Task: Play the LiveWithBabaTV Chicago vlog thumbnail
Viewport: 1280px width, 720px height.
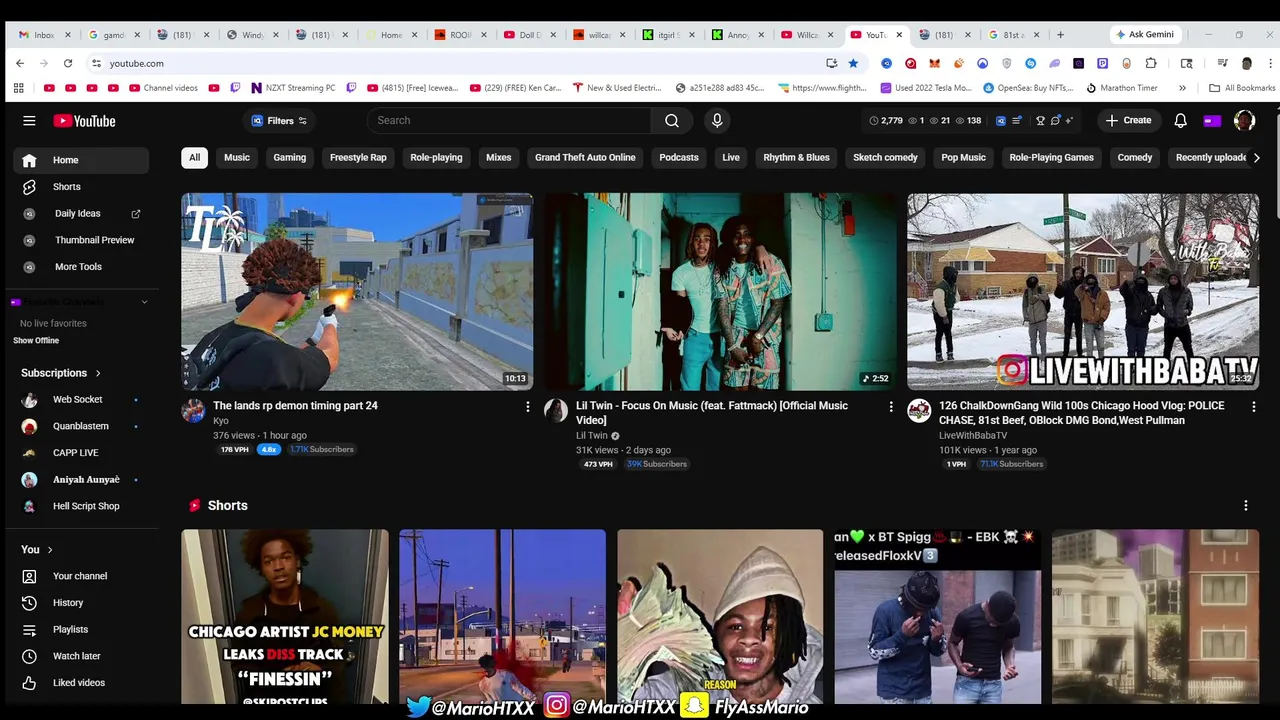Action: point(1083,291)
